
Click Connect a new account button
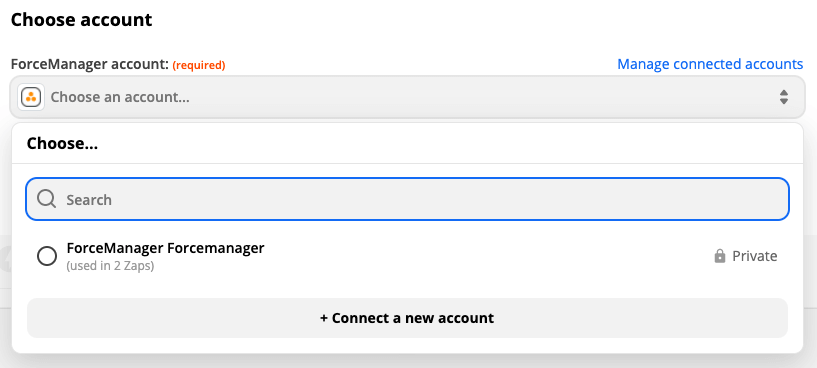coord(407,318)
